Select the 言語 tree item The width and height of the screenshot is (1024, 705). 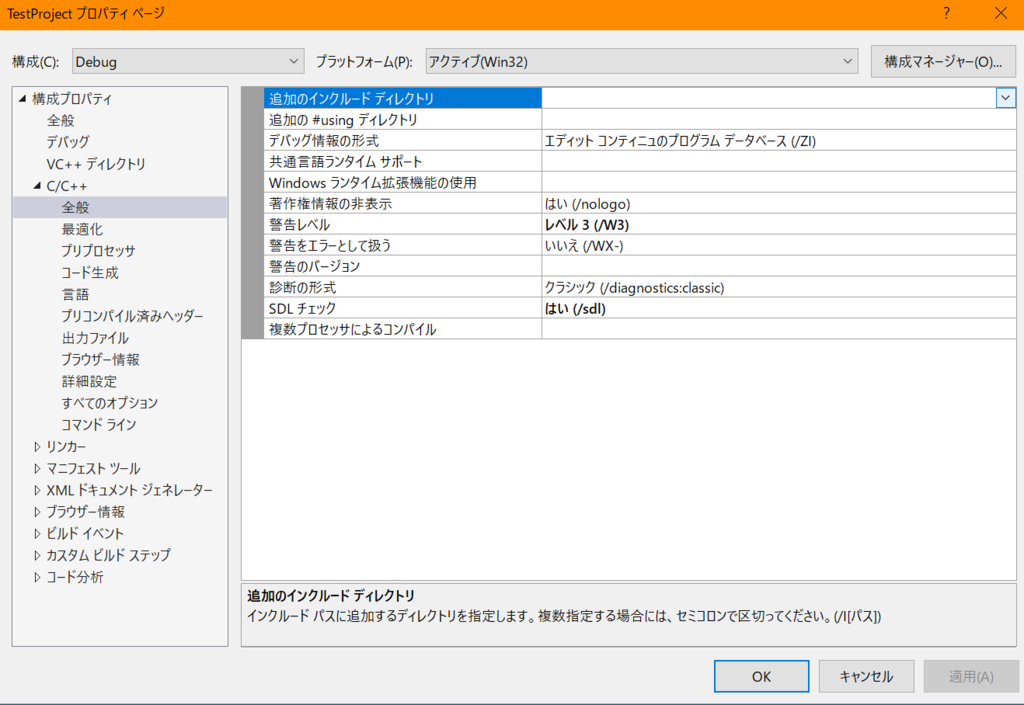click(x=75, y=294)
